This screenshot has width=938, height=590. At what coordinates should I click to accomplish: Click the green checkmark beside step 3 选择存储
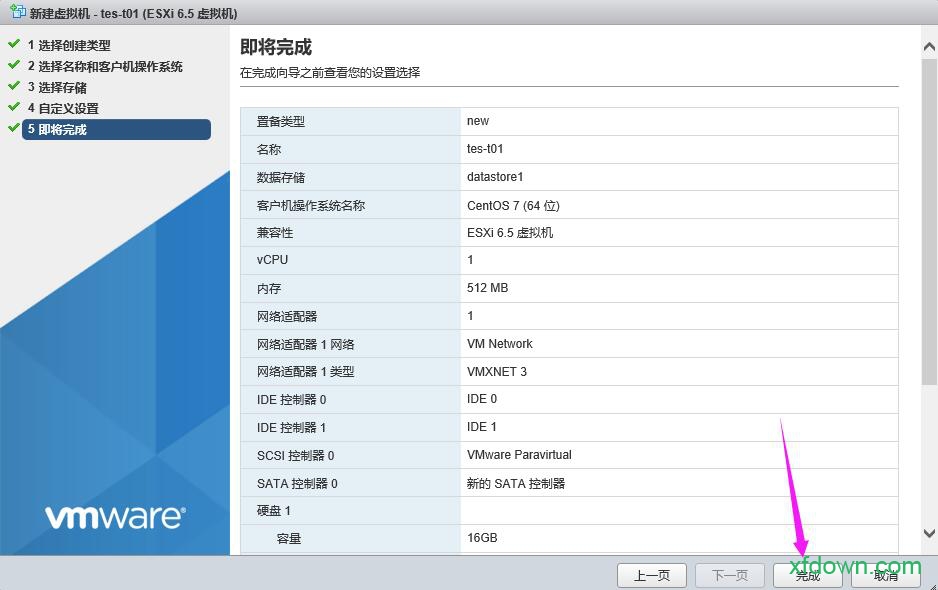coord(14,87)
